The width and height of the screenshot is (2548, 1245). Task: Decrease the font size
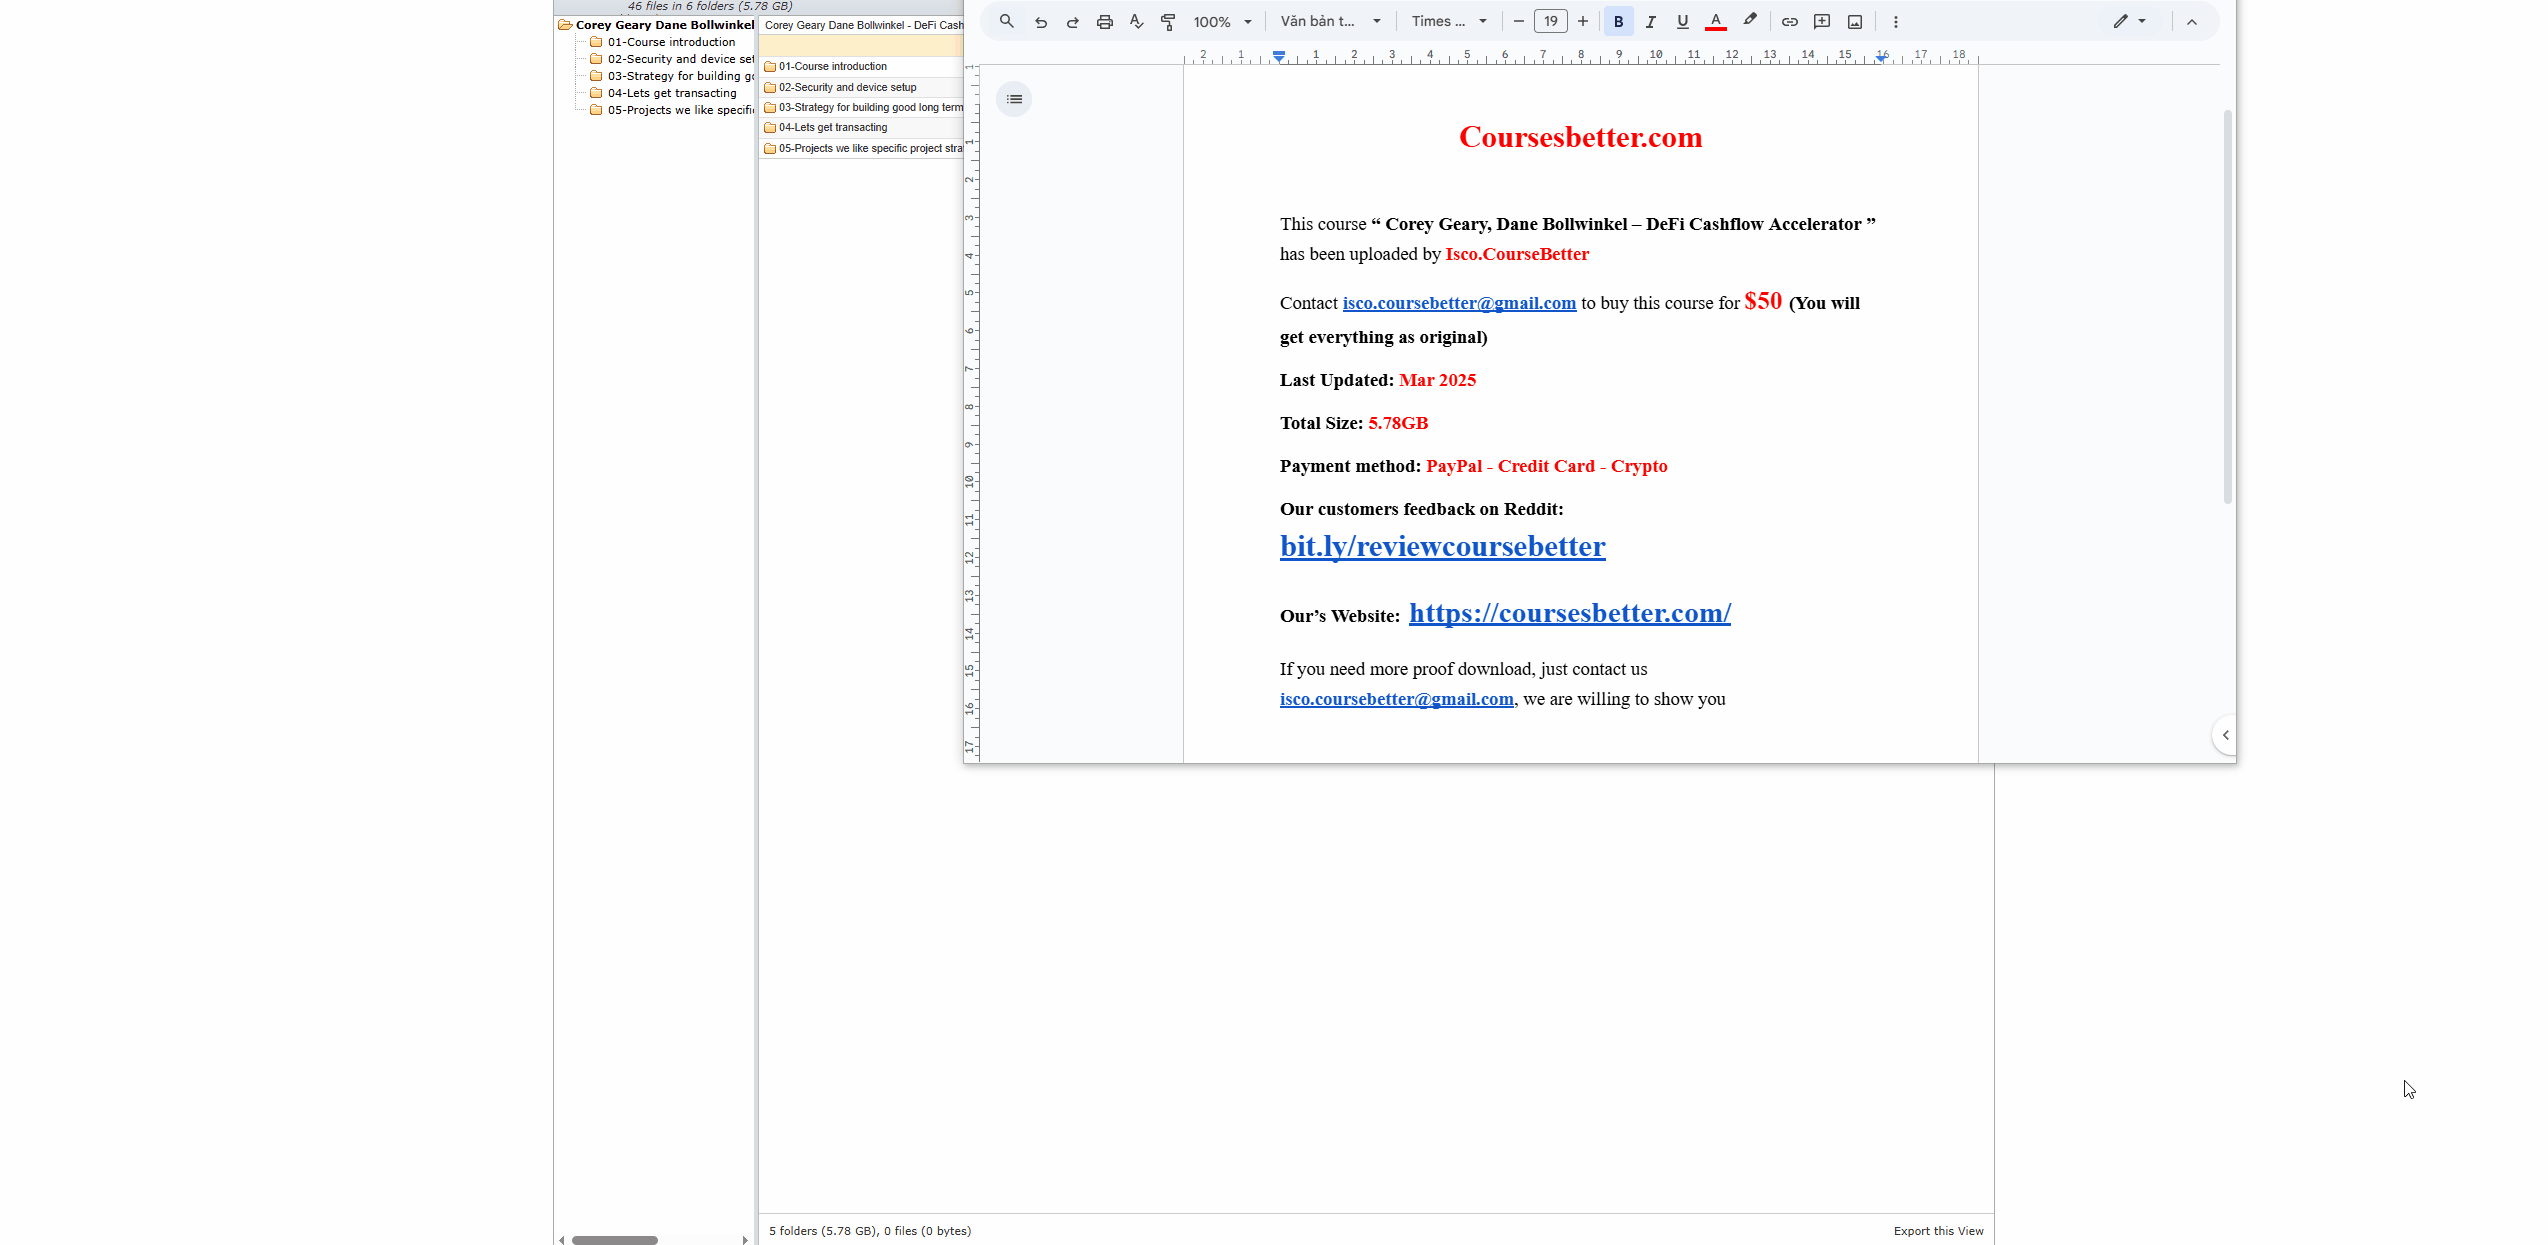click(1519, 21)
